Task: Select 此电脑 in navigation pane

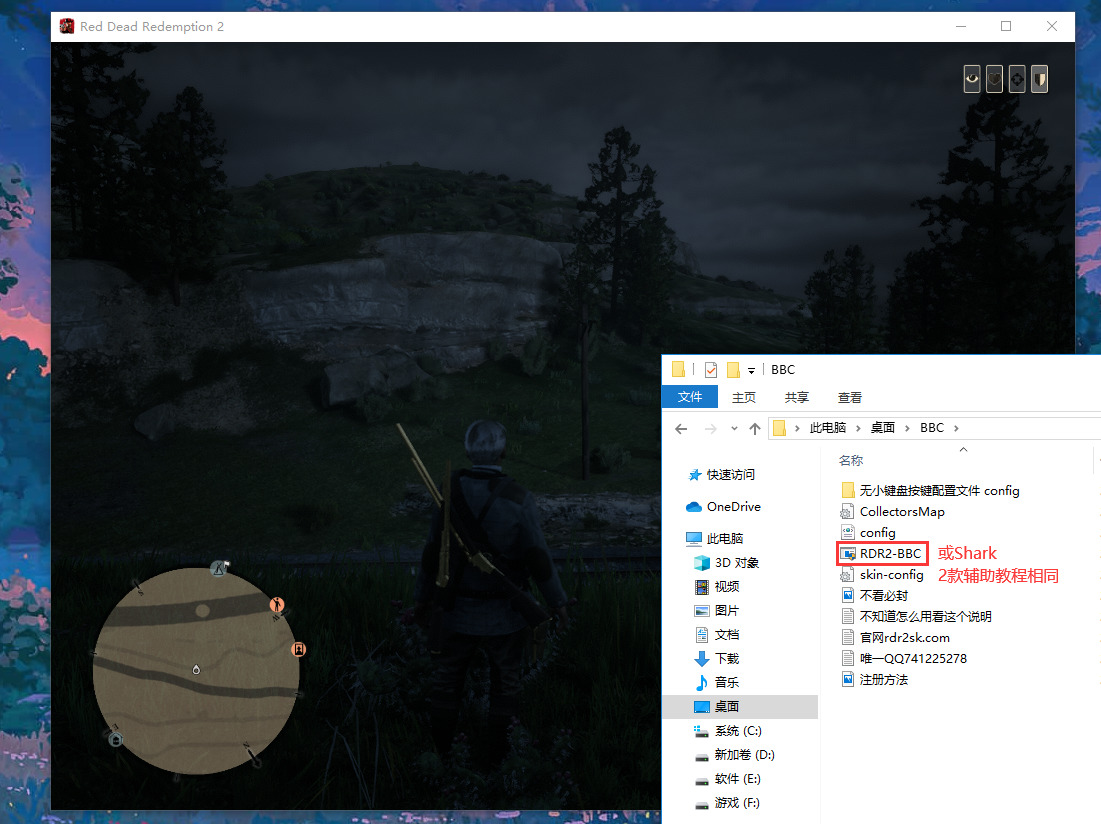Action: point(725,538)
